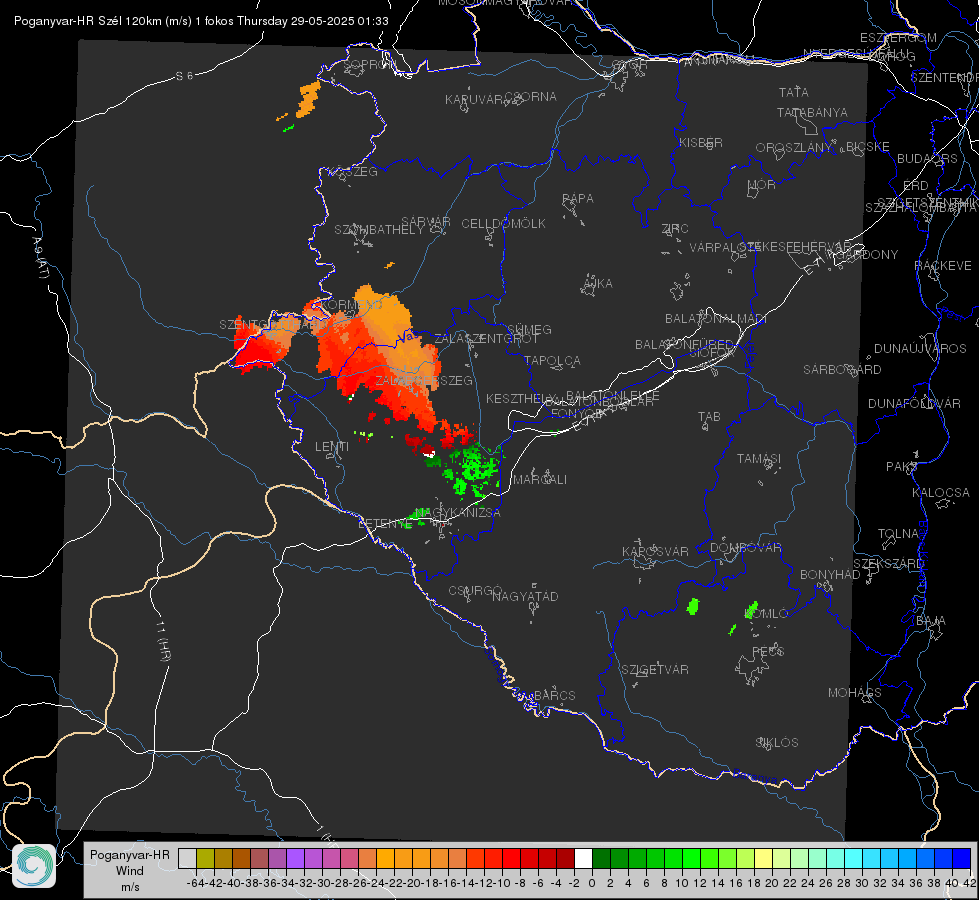This screenshot has height=900, width=979.
Task: Click the city label OROSZLÁNY
Action: coord(794,148)
